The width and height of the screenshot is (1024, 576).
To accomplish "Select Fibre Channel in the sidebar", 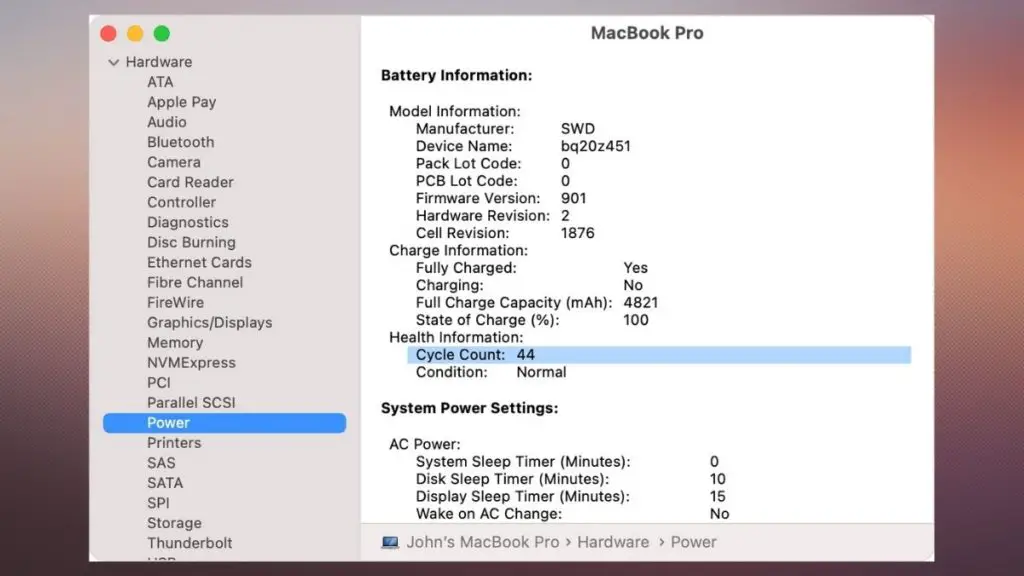I will (x=195, y=283).
